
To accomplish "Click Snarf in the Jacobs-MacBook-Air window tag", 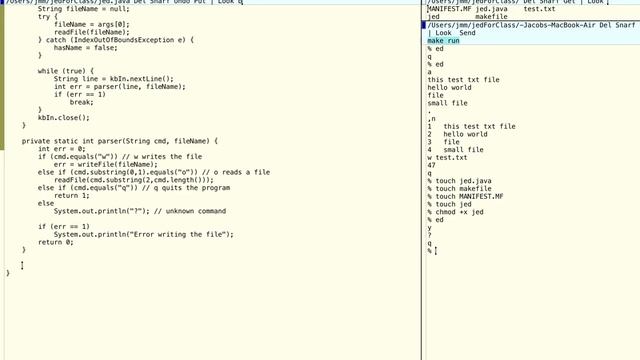I will pos(625,25).
